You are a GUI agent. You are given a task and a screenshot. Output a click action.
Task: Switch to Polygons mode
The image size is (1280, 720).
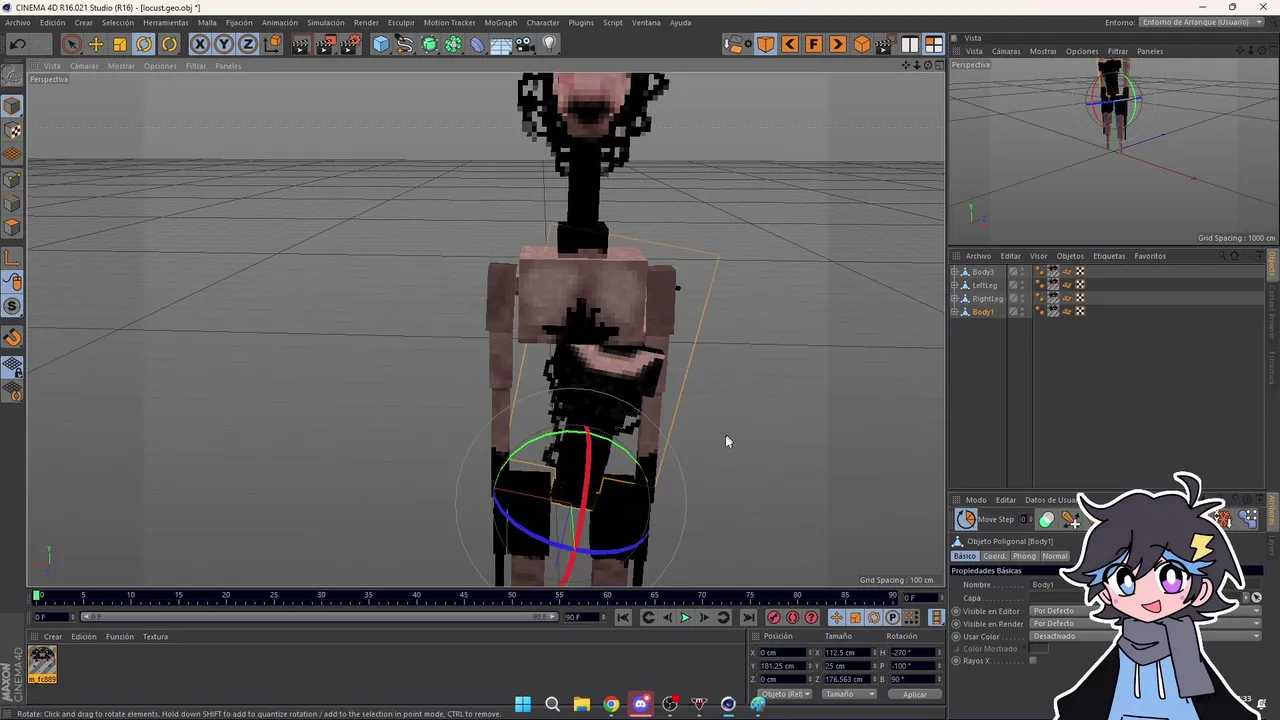[x=12, y=229]
